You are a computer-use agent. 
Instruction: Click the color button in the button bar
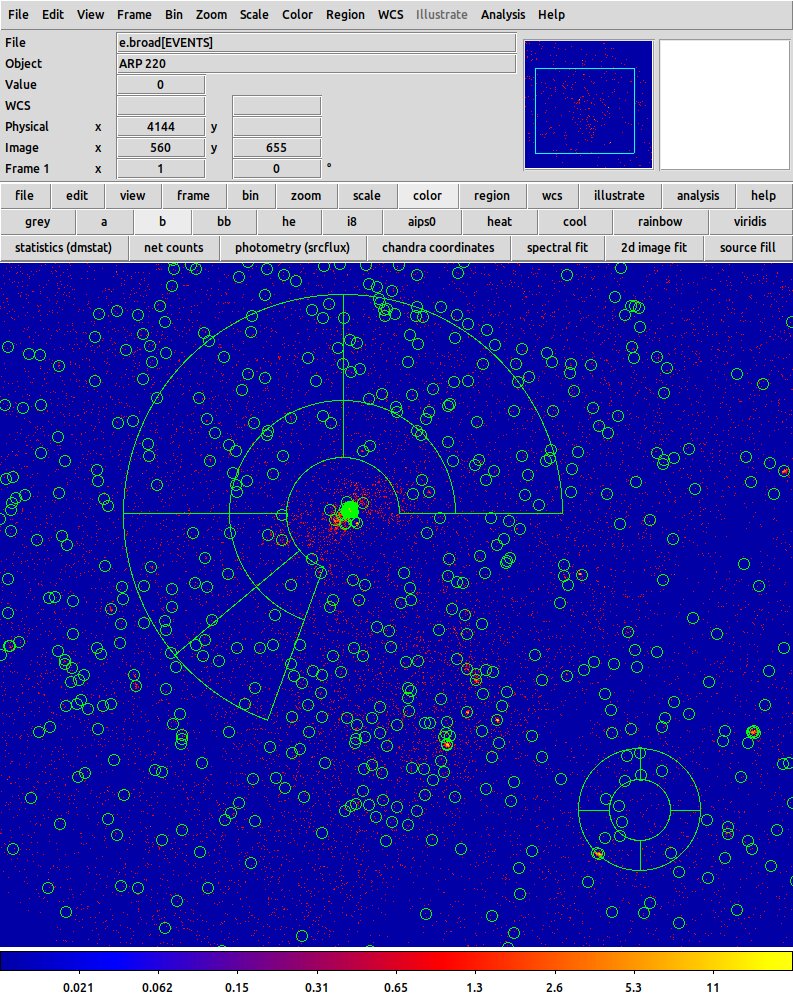(428, 195)
